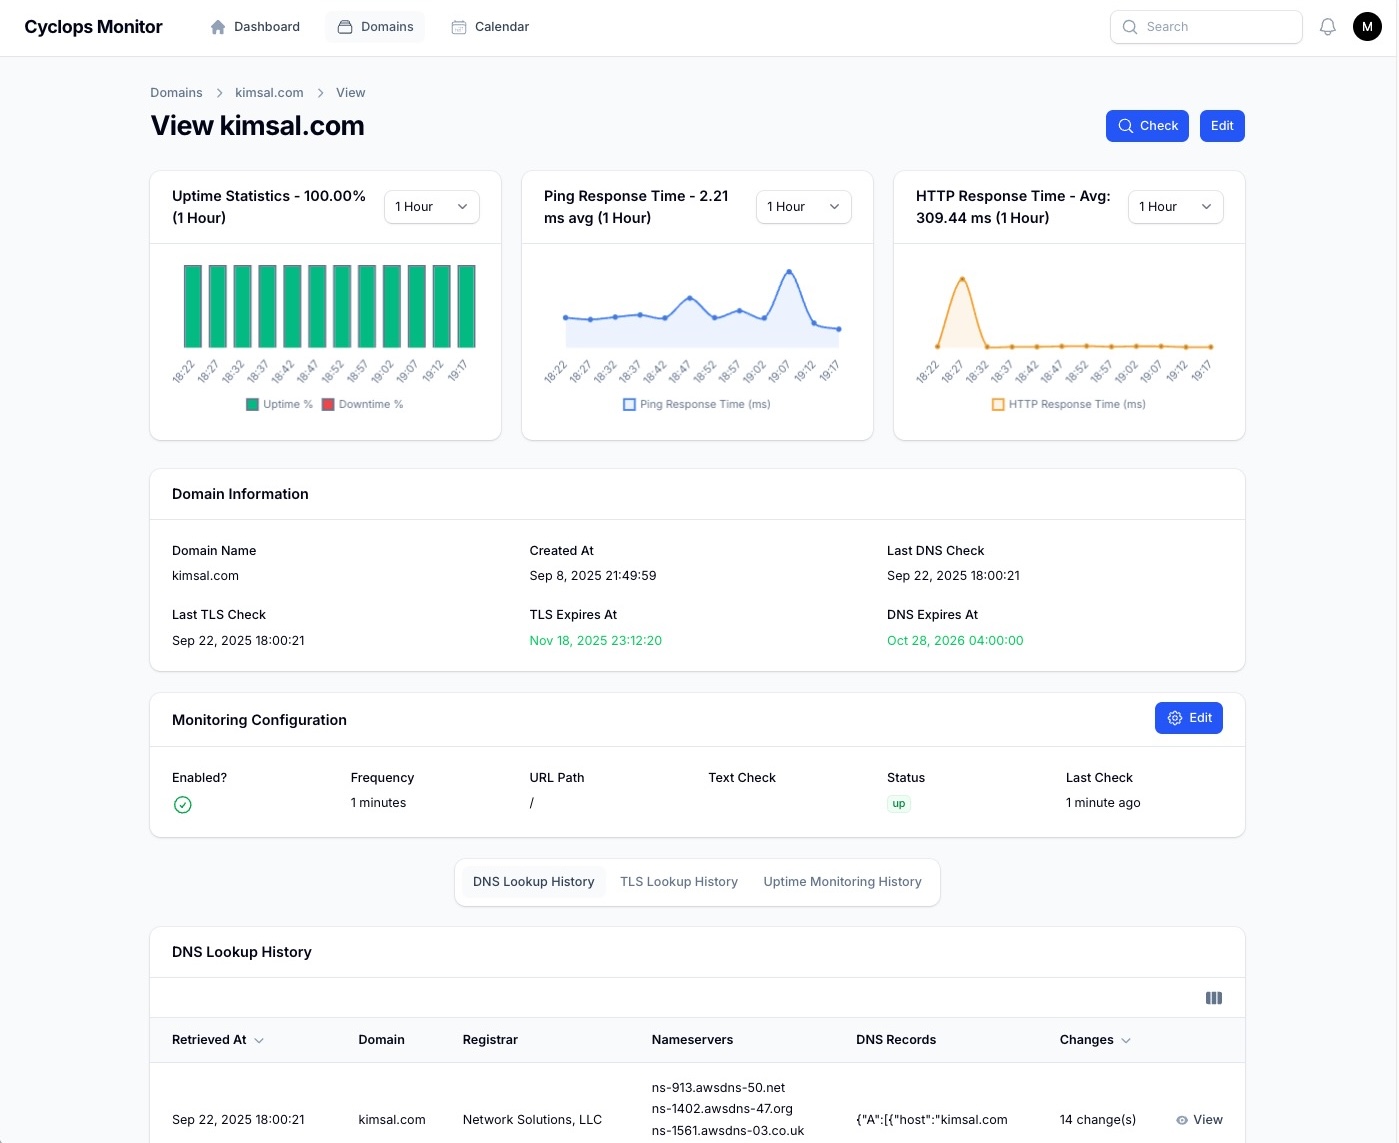Open the Dashboard using the home icon
The width and height of the screenshot is (1399, 1143).
(218, 27)
